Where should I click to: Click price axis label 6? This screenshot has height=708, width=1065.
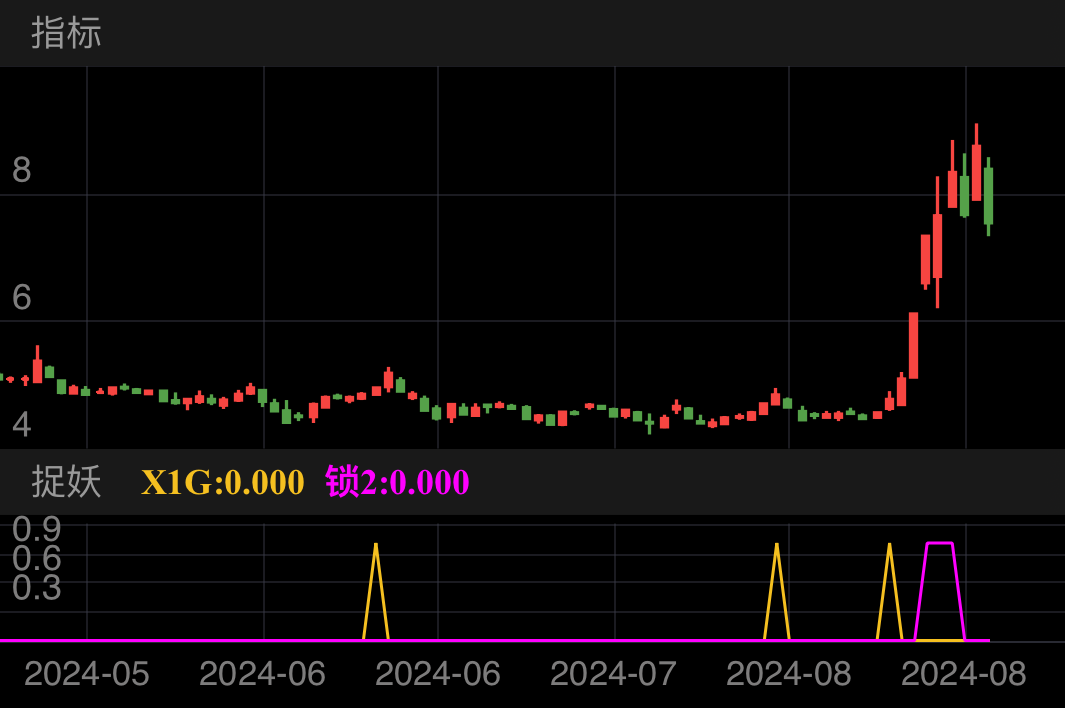[x=22, y=297]
